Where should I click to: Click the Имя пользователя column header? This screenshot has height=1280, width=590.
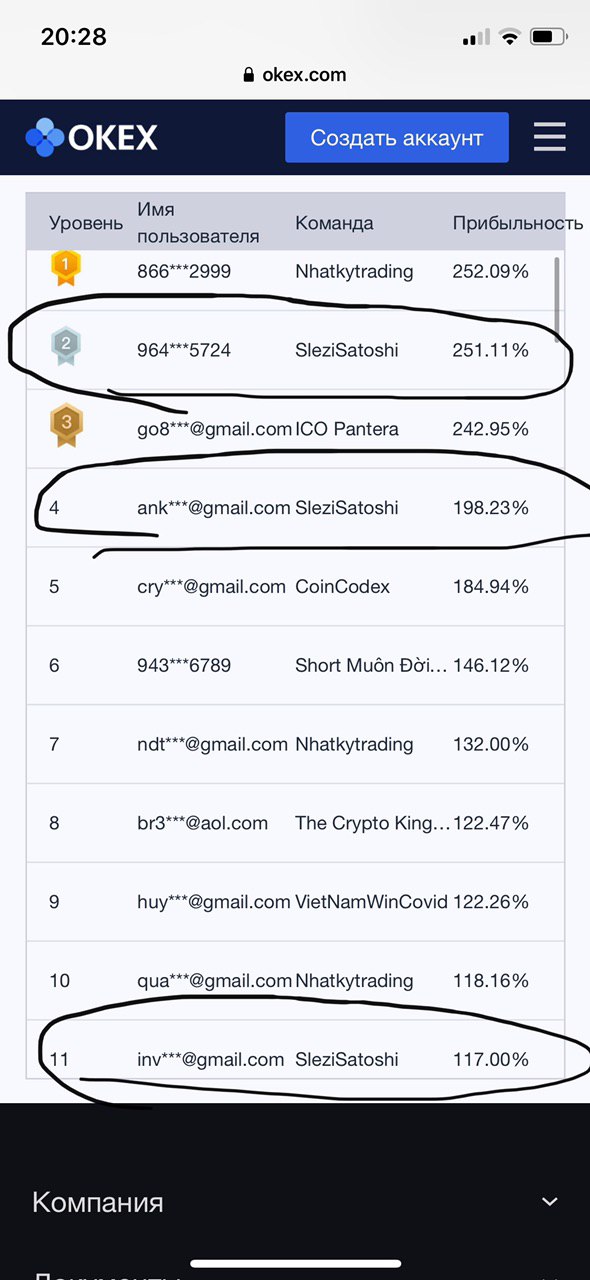tap(198, 222)
